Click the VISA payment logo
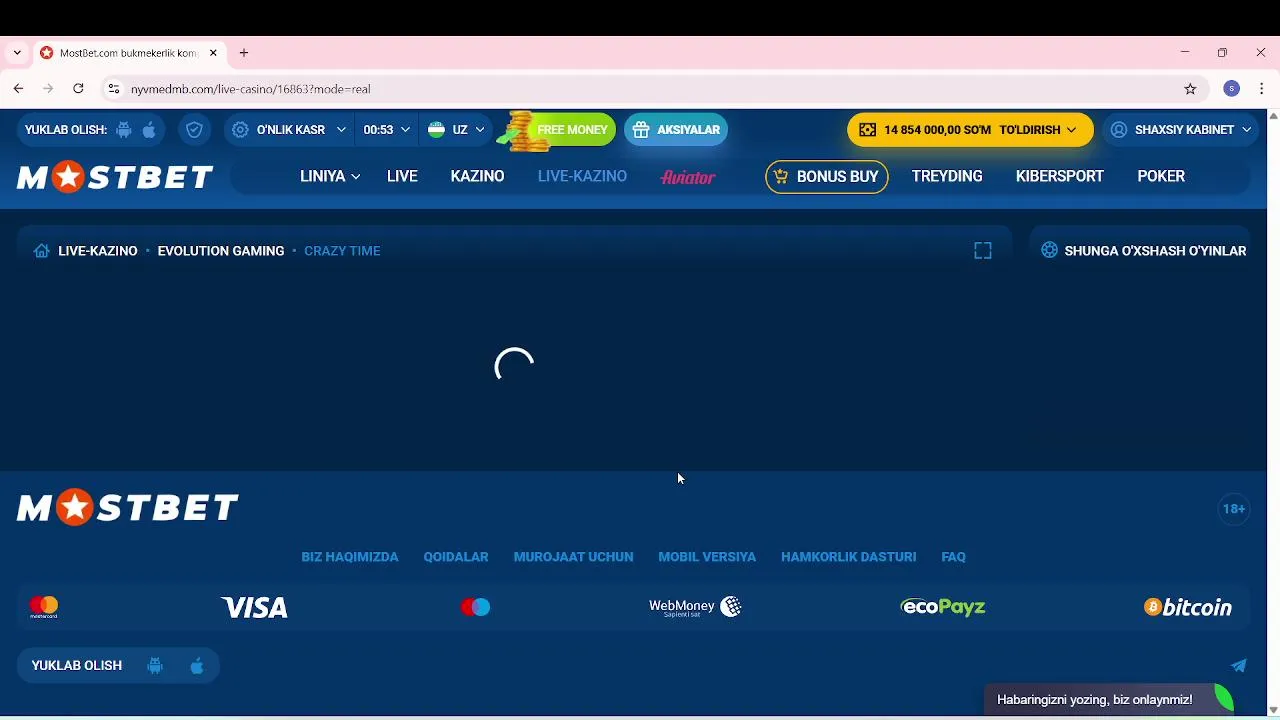Image resolution: width=1280 pixels, height=720 pixels. pyautogui.click(x=254, y=607)
